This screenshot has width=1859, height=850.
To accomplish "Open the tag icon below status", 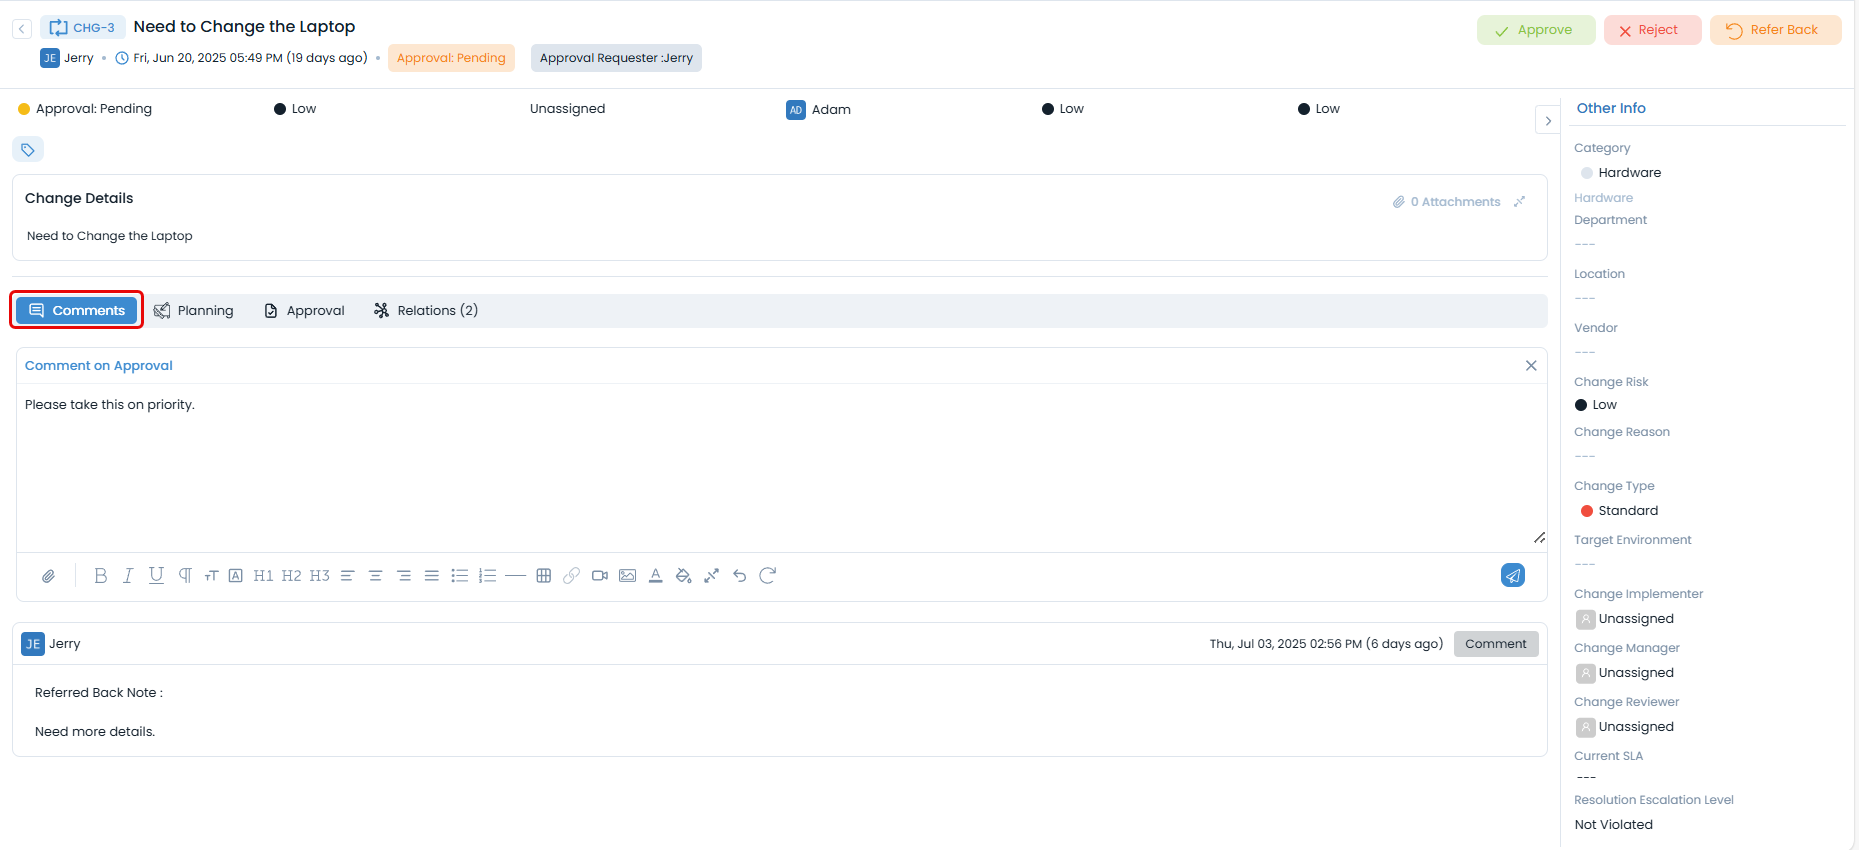I will click(28, 150).
